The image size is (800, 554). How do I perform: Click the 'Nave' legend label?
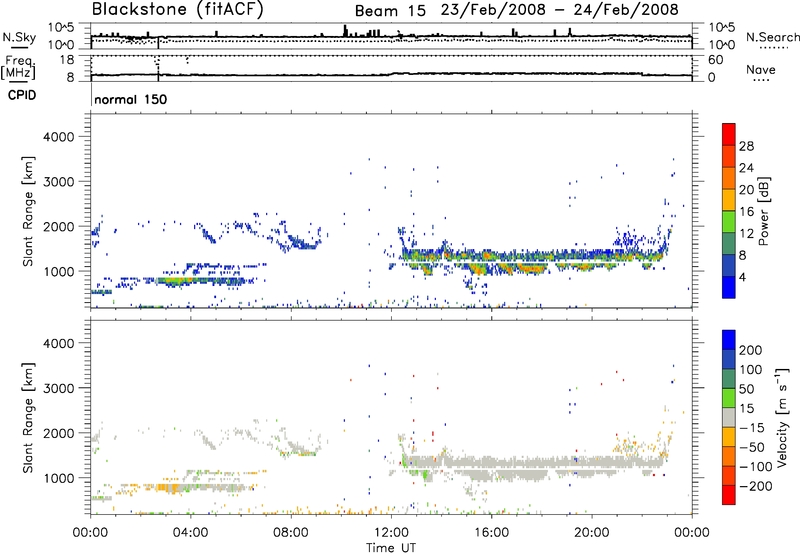point(761,69)
